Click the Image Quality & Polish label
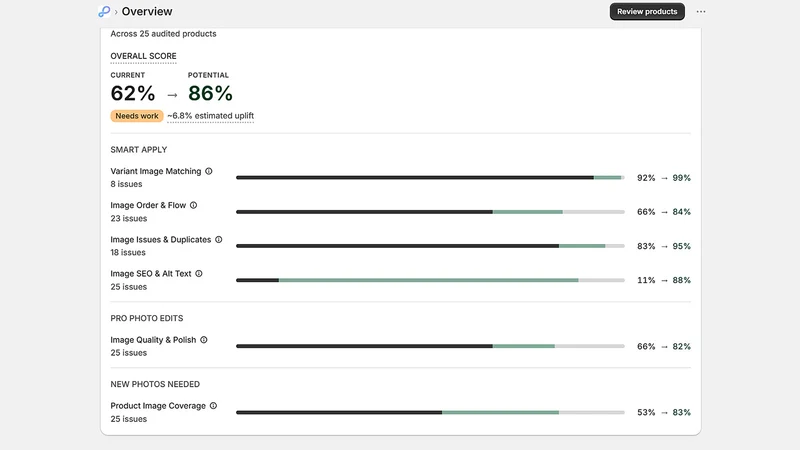 (x=153, y=340)
